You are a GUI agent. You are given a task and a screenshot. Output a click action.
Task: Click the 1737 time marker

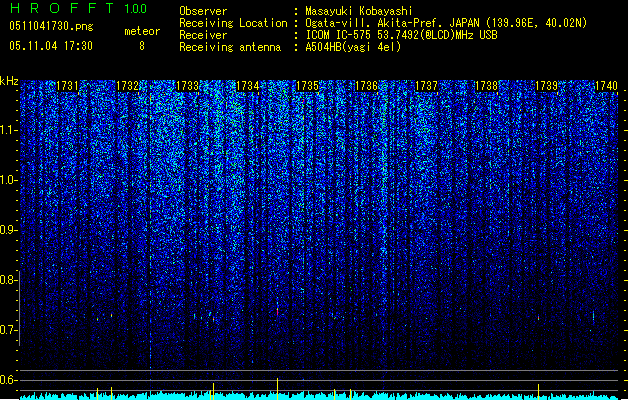[x=426, y=86]
